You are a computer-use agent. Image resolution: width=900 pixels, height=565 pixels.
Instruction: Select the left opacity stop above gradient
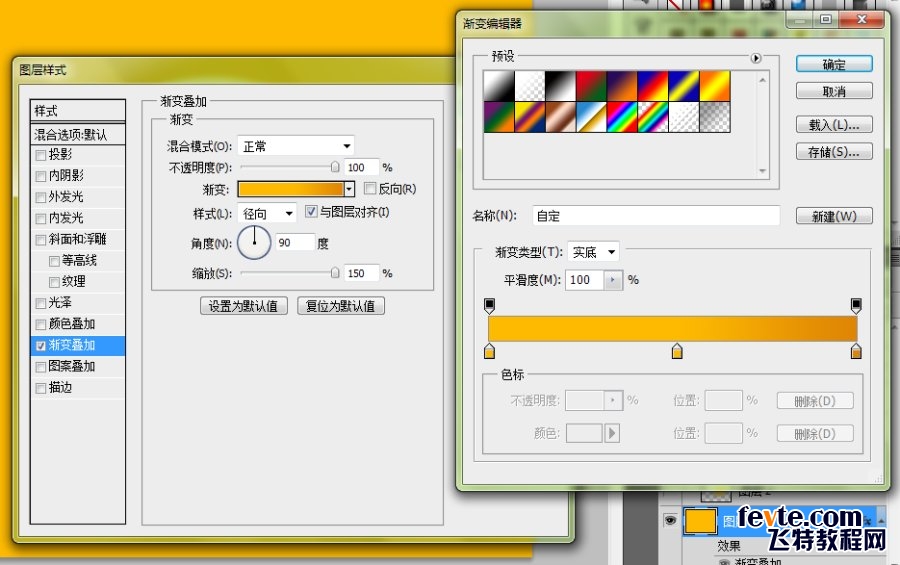(x=490, y=305)
